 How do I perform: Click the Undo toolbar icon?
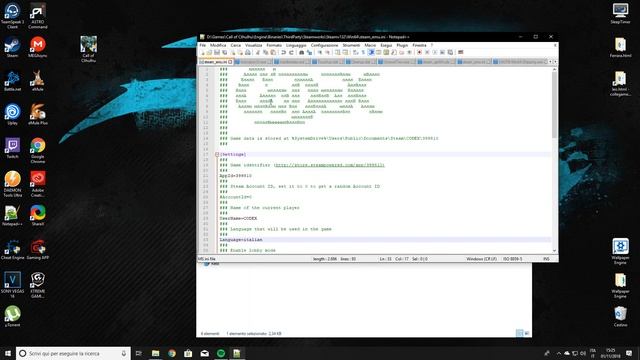click(x=283, y=53)
